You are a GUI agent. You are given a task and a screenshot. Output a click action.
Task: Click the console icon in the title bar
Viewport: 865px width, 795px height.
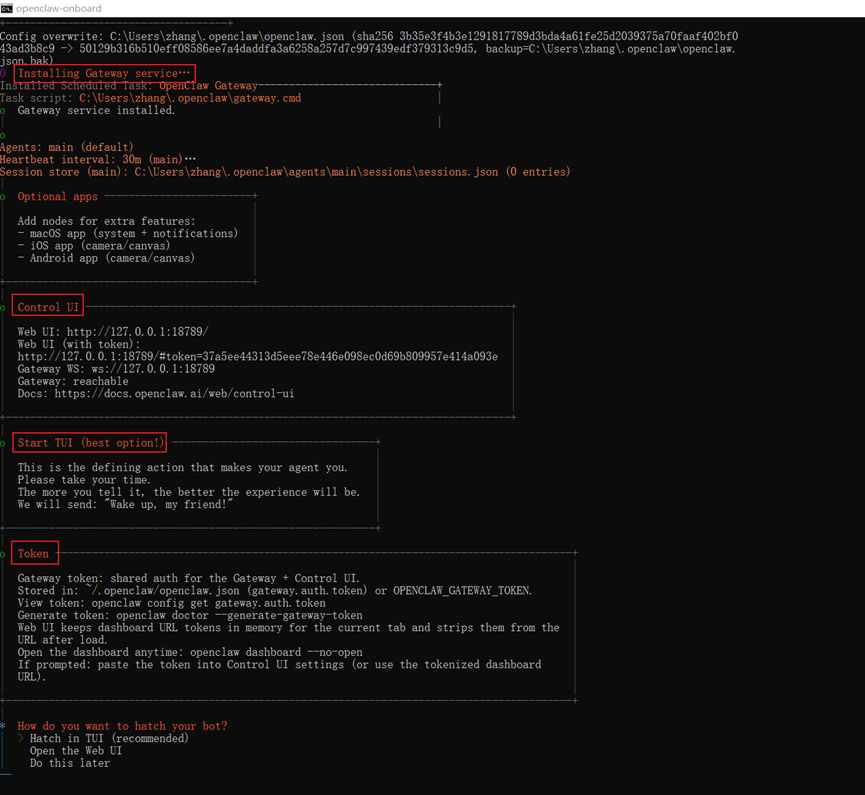[x=7, y=8]
